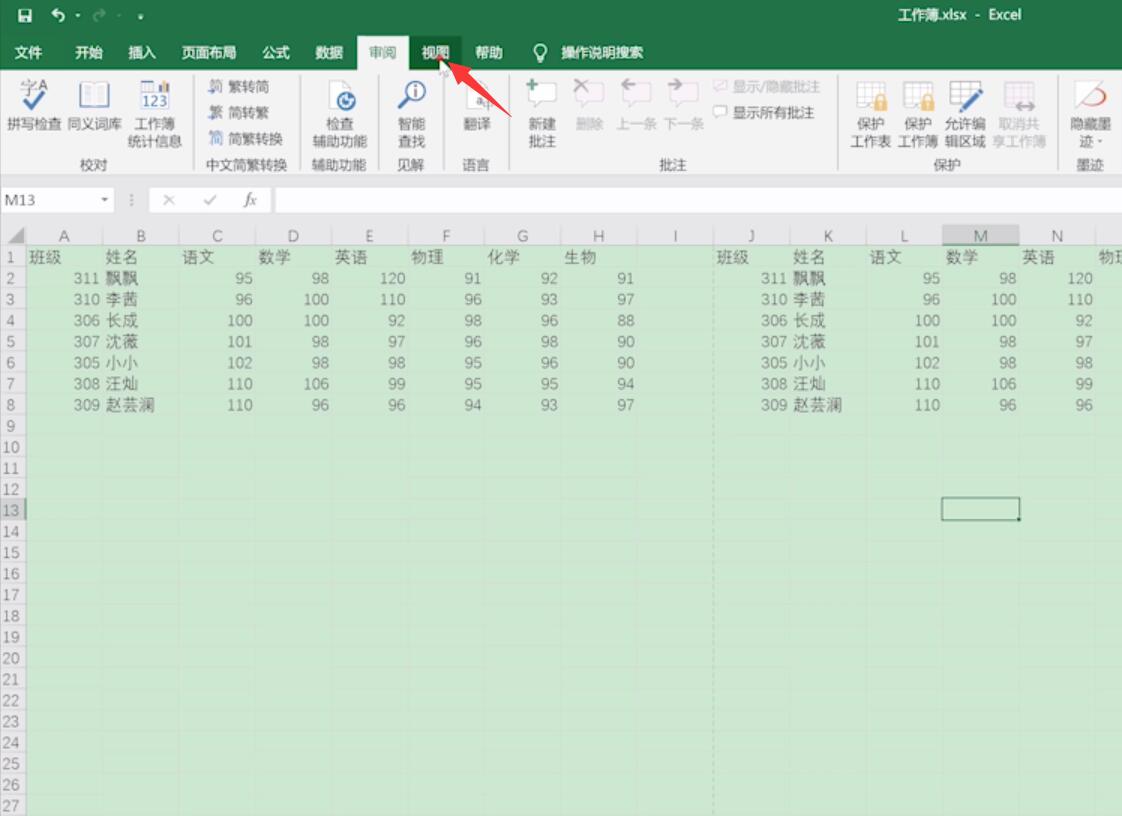Open Customize Quick Access Toolbar dropdown
This screenshot has height=816, width=1122.
(140, 16)
